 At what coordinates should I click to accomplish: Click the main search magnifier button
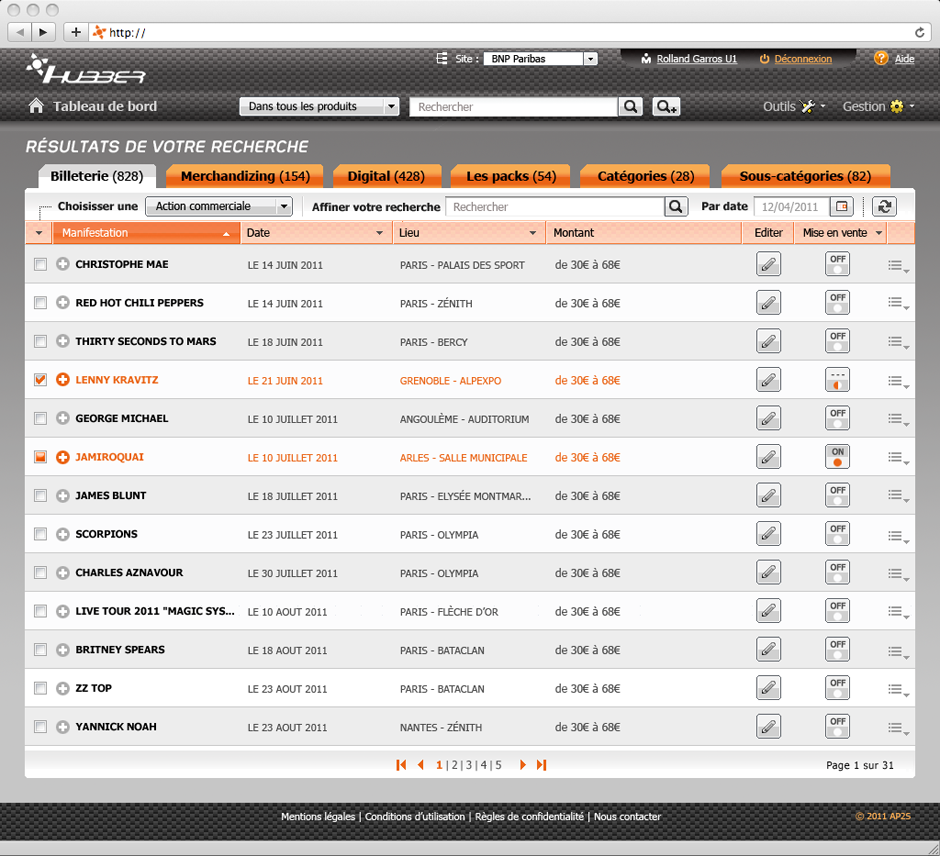(x=631, y=107)
